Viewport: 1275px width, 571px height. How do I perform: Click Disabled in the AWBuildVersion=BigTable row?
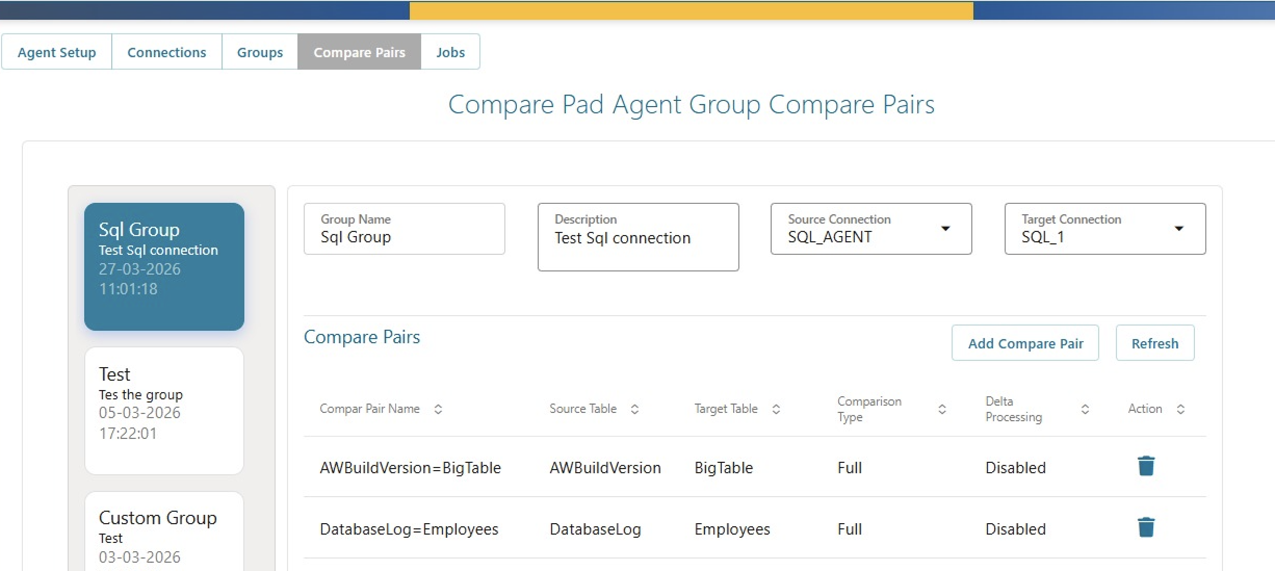coord(1016,468)
